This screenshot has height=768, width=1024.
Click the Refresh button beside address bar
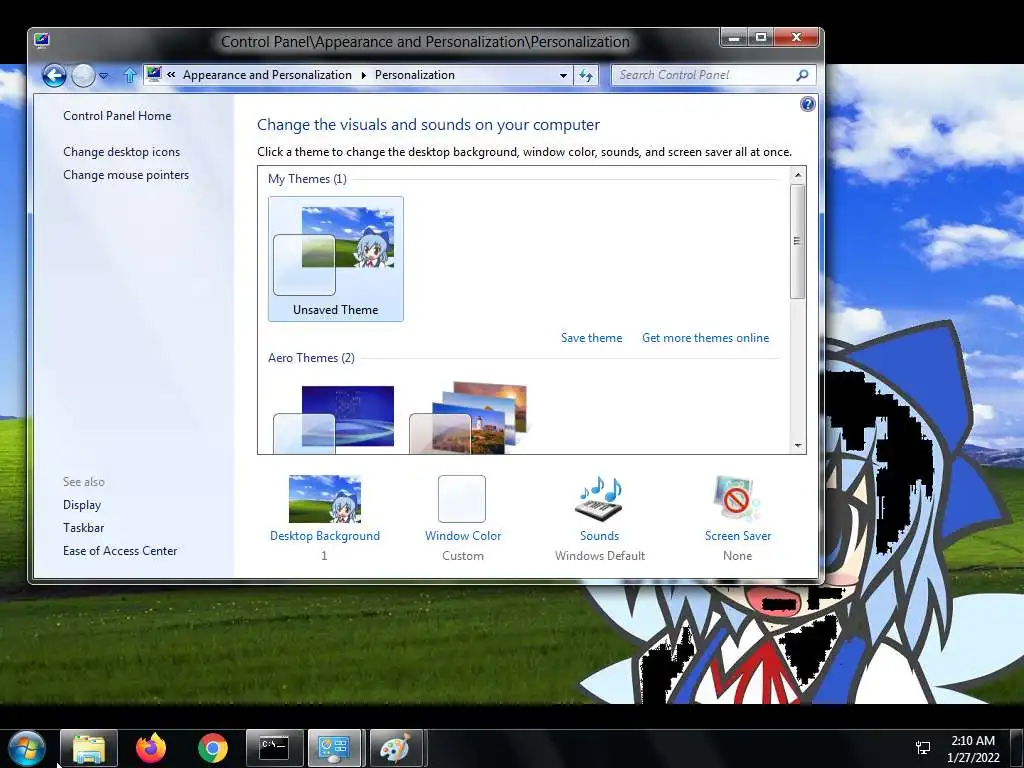tap(586, 75)
